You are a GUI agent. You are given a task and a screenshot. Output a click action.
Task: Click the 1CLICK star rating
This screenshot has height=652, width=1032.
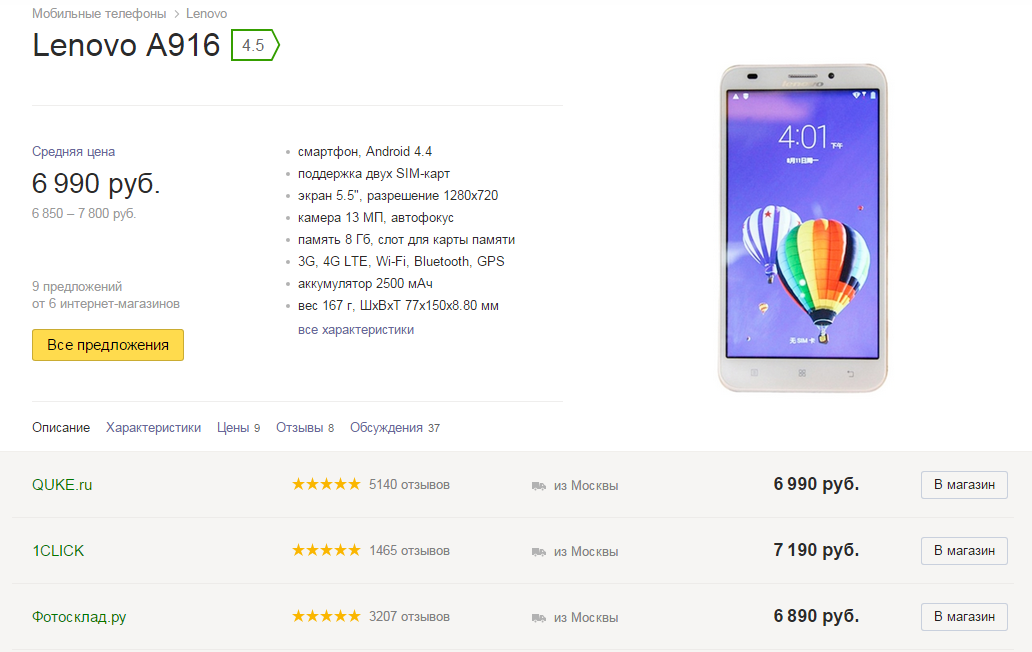point(326,551)
